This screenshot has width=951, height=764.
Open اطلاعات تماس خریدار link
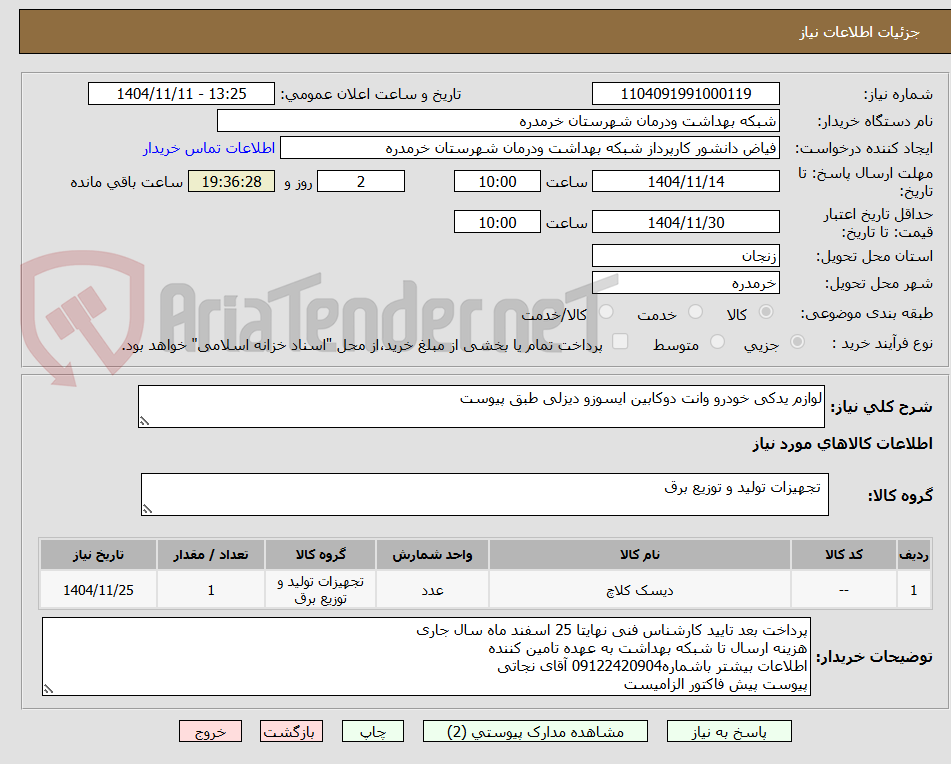click(x=209, y=149)
